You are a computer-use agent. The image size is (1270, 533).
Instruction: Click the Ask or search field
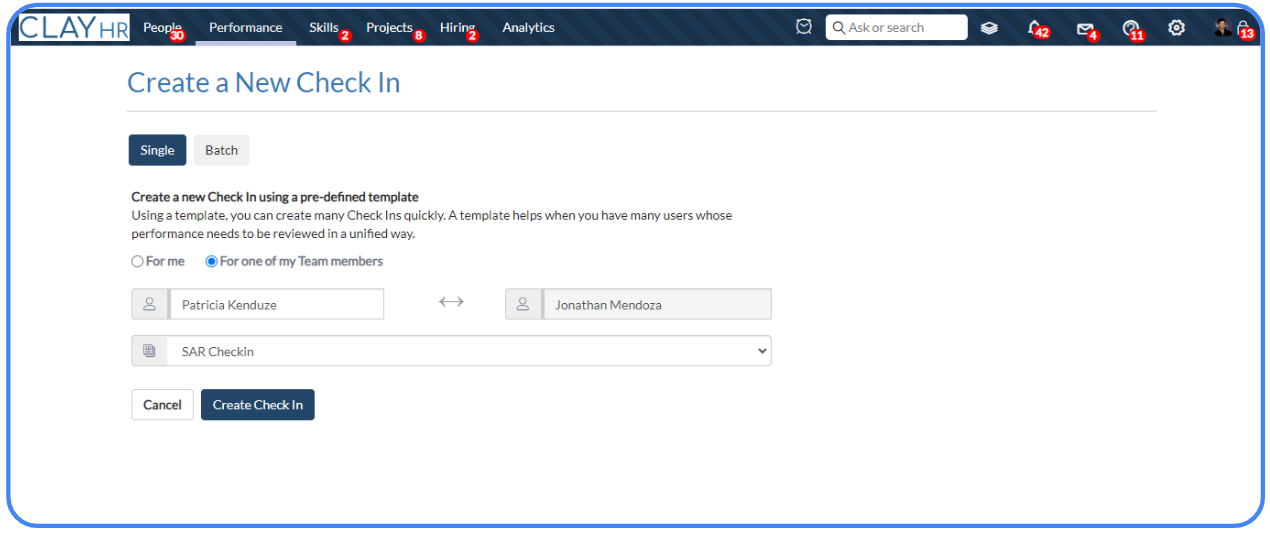pyautogui.click(x=897, y=28)
